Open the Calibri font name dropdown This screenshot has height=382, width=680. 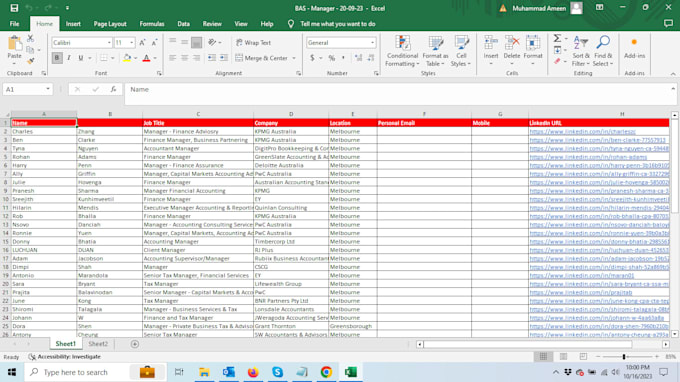tap(109, 42)
